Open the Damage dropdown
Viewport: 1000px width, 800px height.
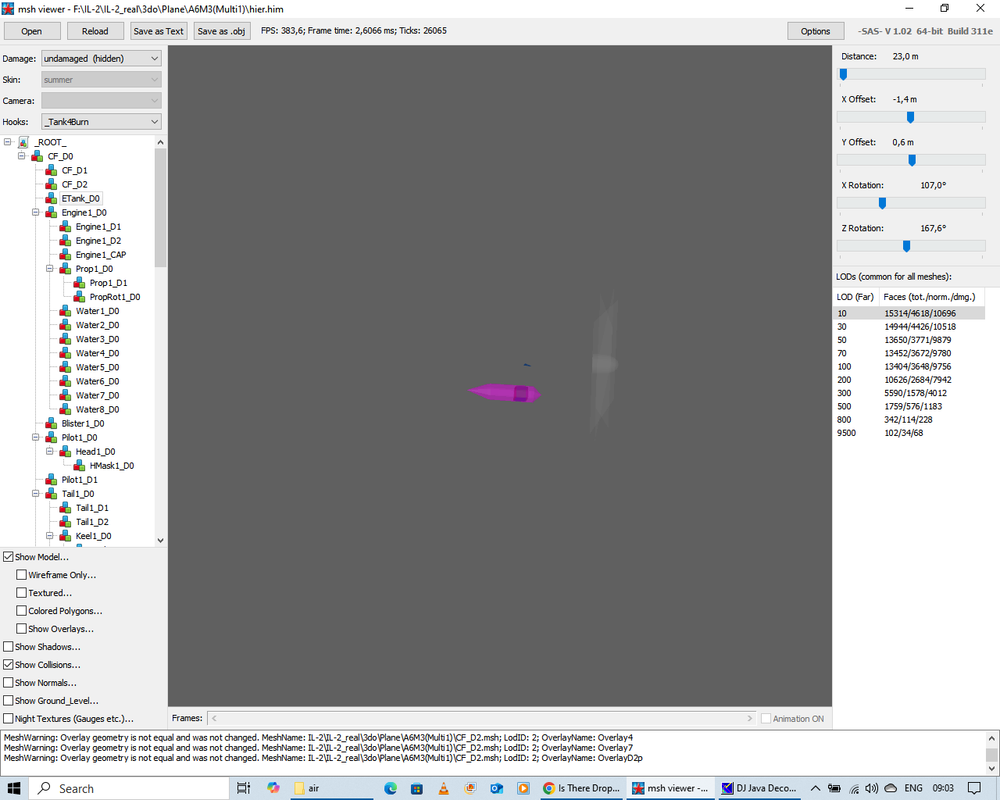click(x=101, y=58)
